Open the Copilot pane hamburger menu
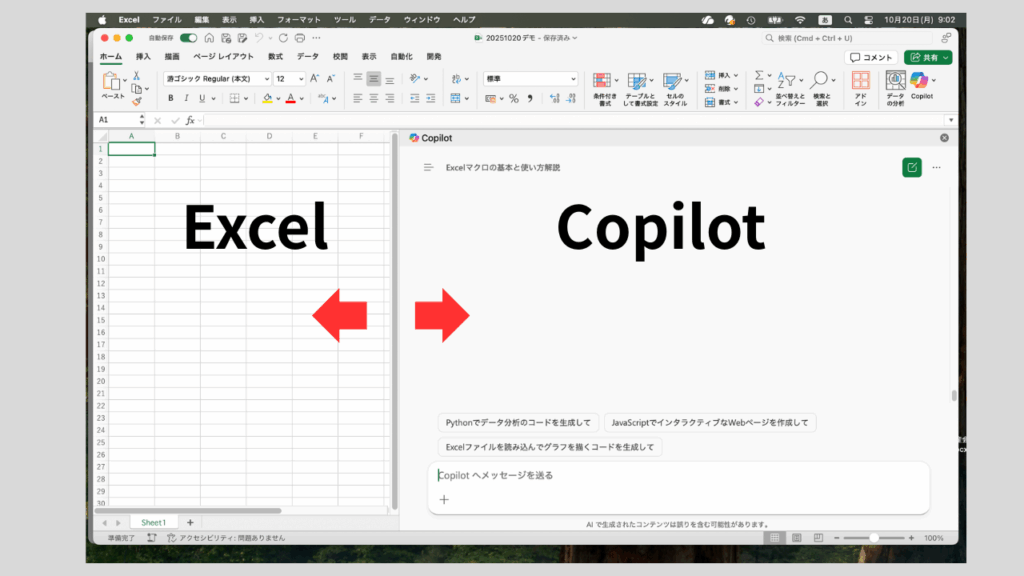 (427, 168)
